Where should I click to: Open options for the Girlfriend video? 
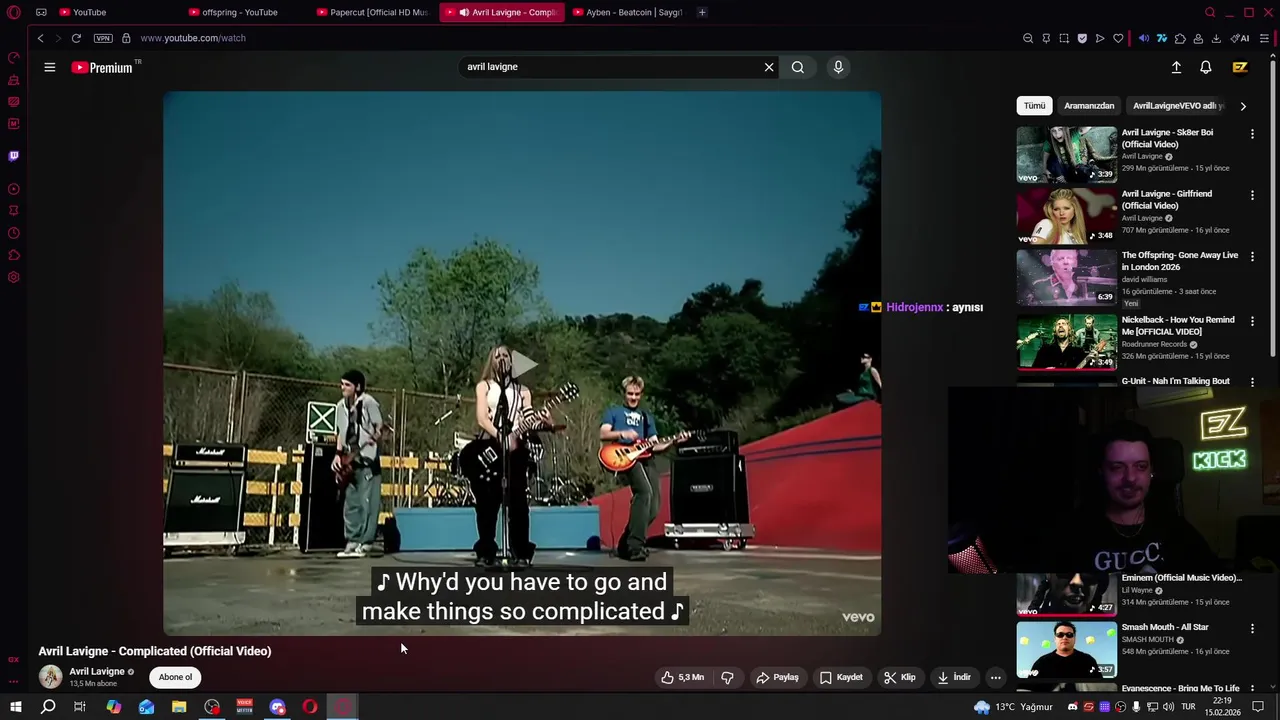1252,195
